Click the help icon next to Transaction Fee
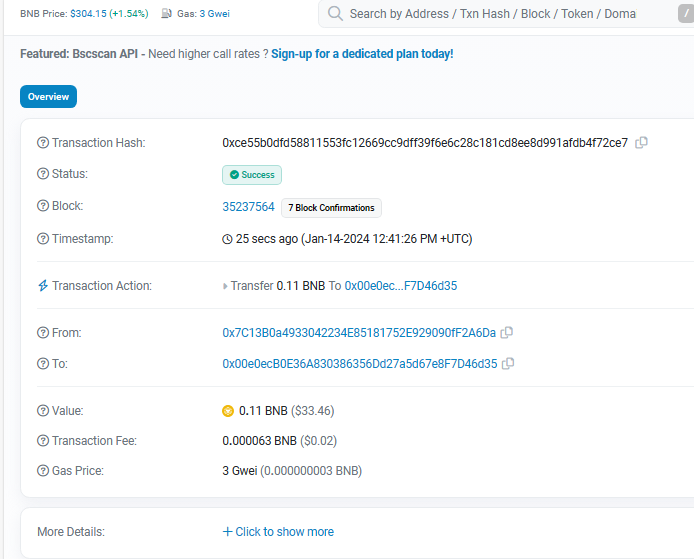 click(x=43, y=441)
